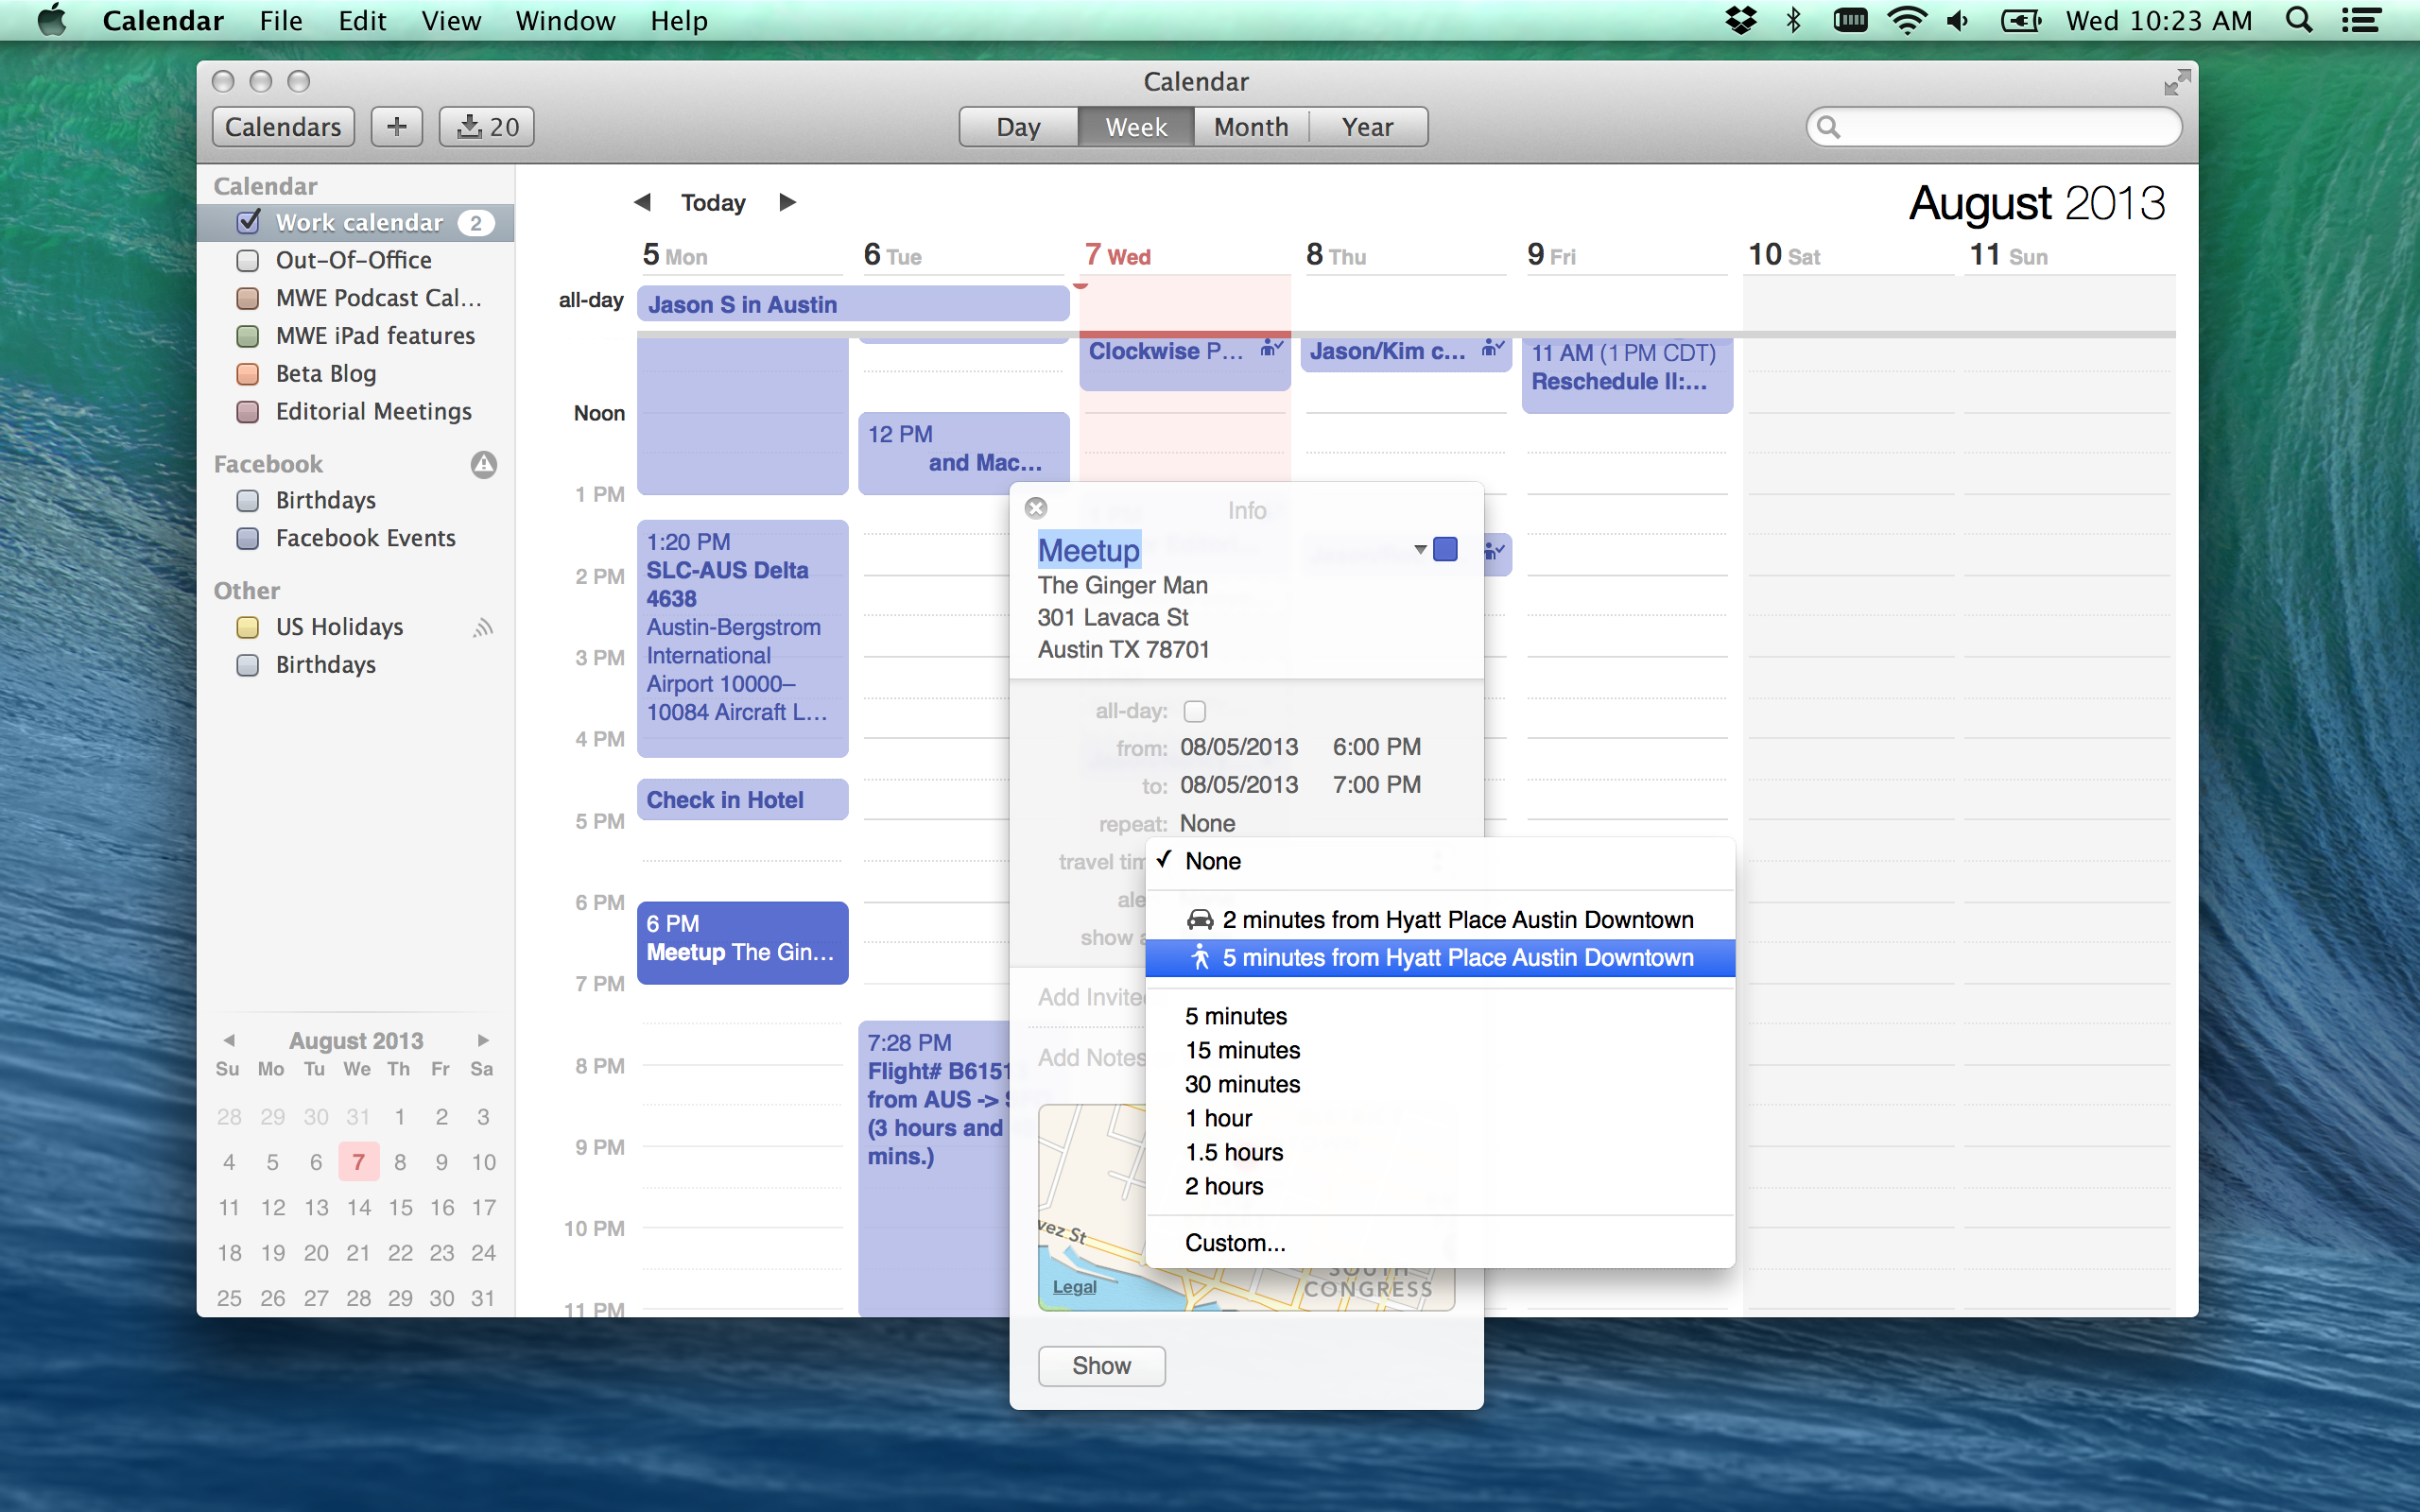Click the Calendars sidebar button

(x=284, y=126)
